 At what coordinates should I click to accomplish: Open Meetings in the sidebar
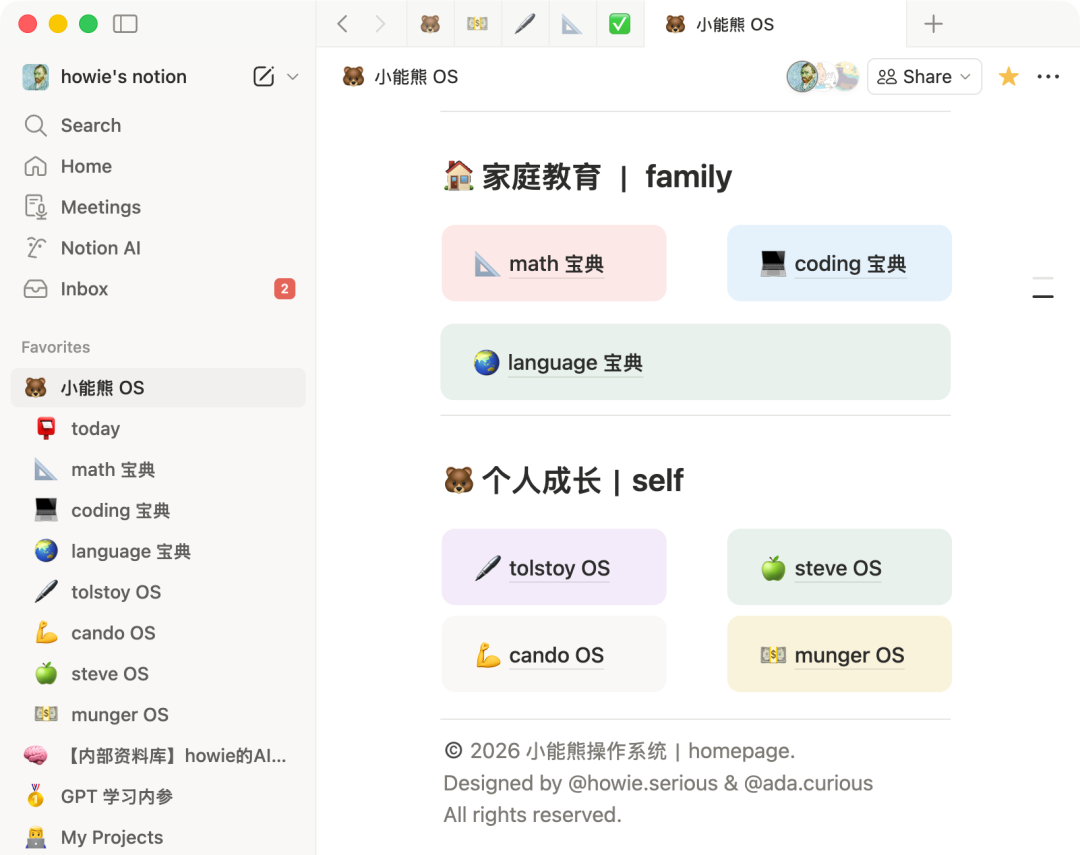pos(158,207)
